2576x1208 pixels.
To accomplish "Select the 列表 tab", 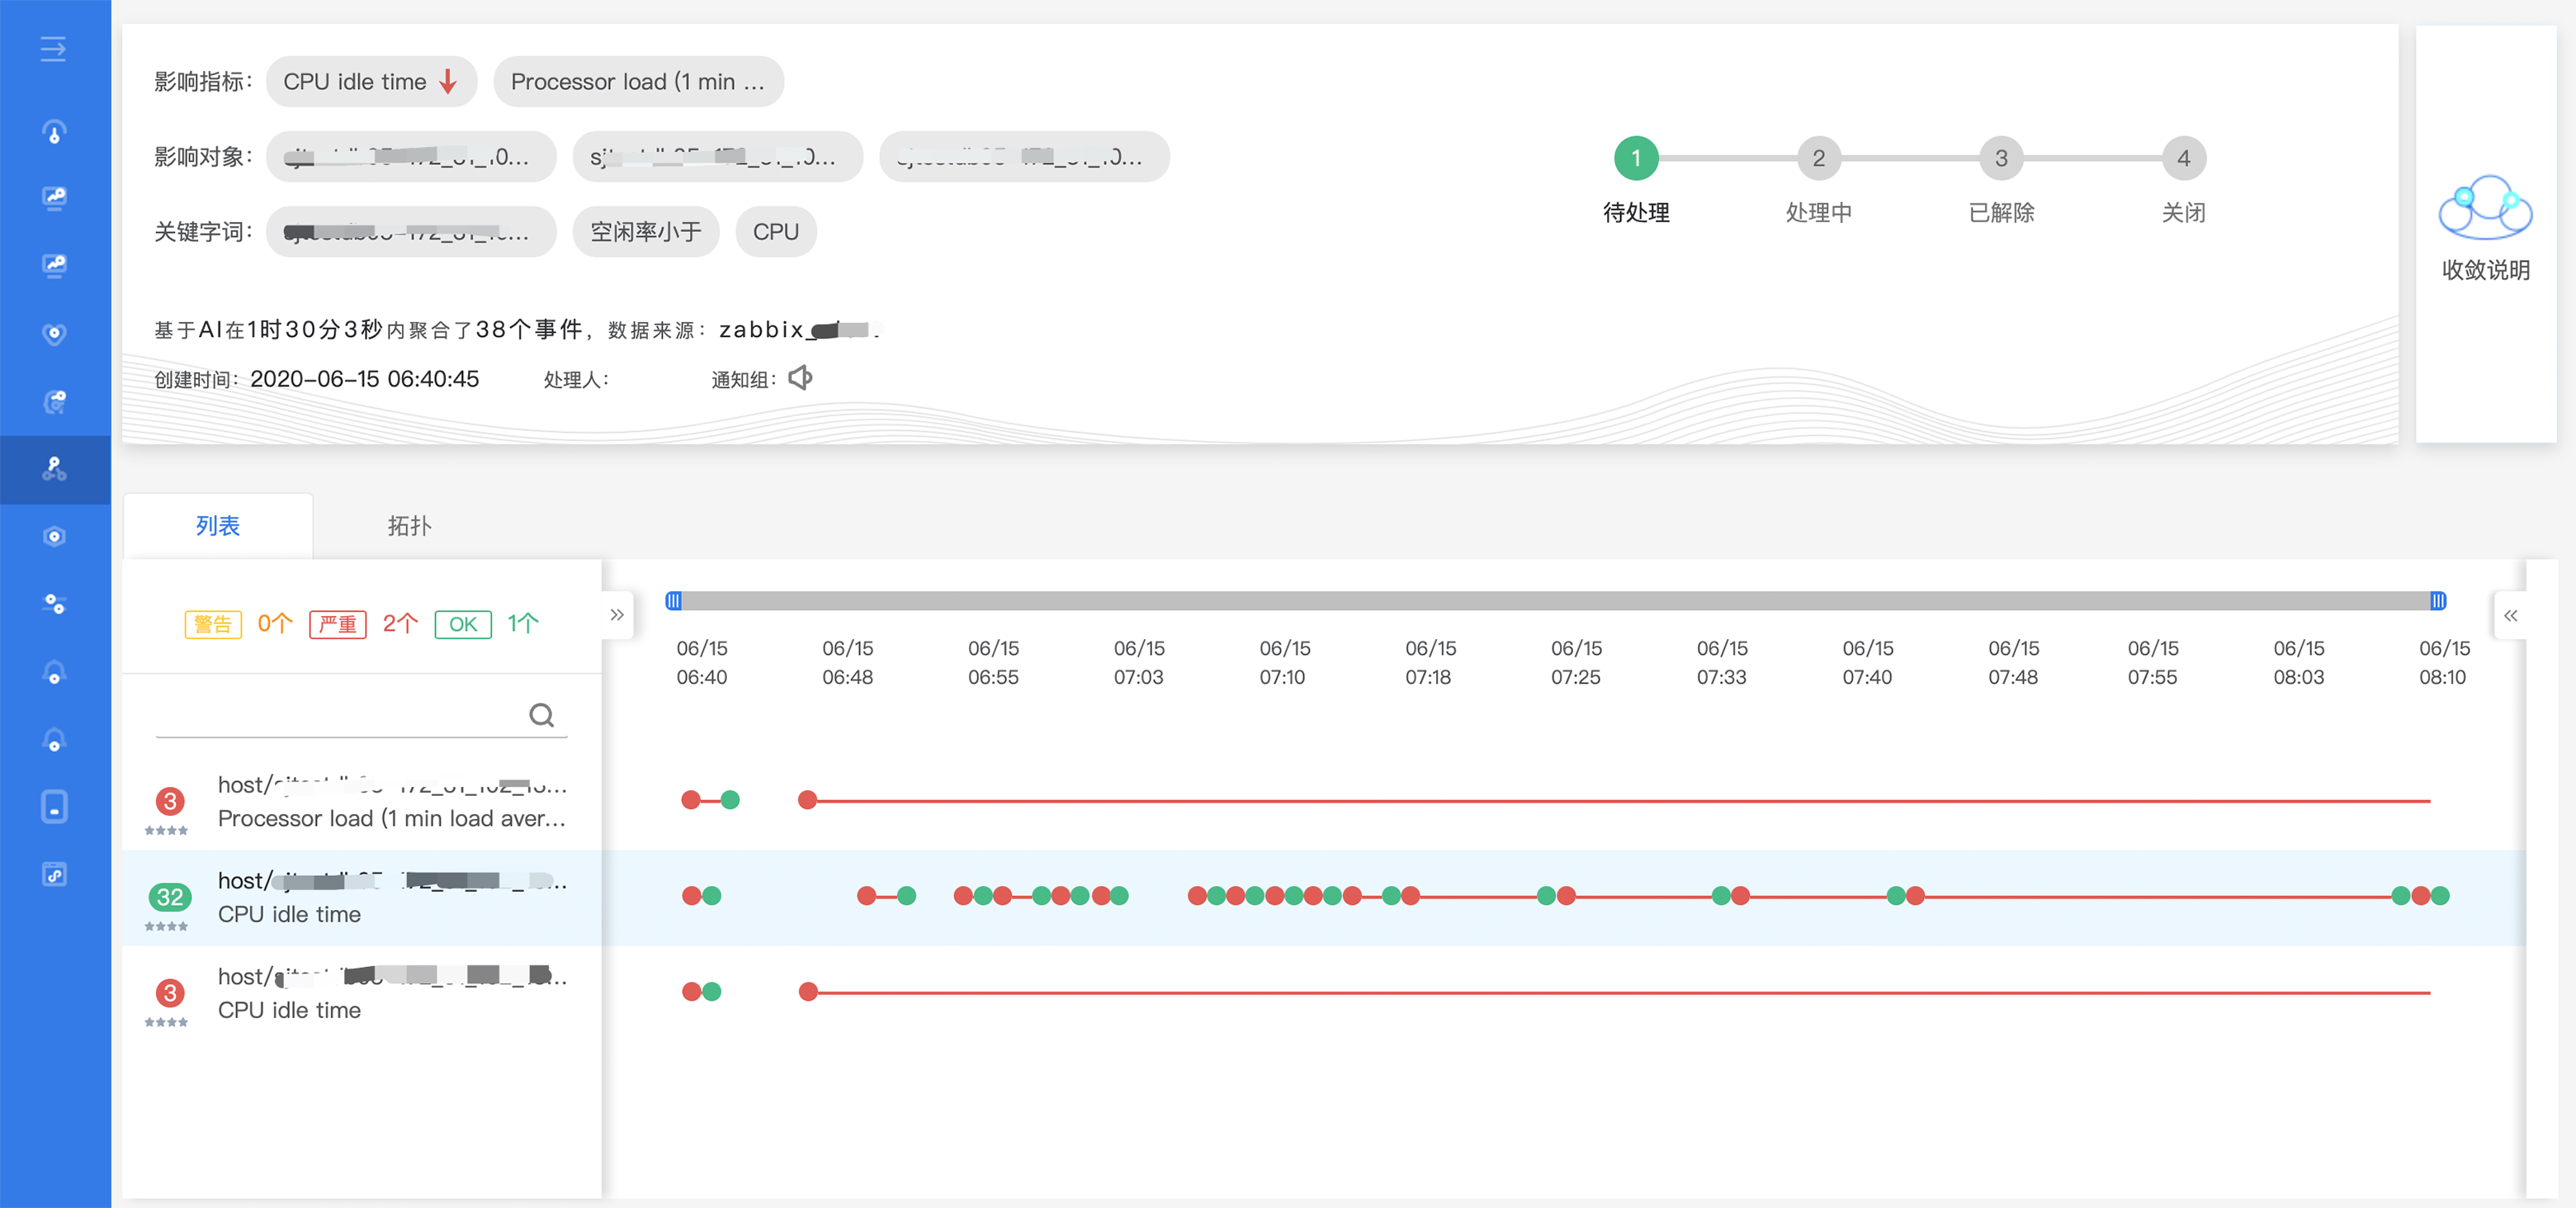I will point(217,526).
